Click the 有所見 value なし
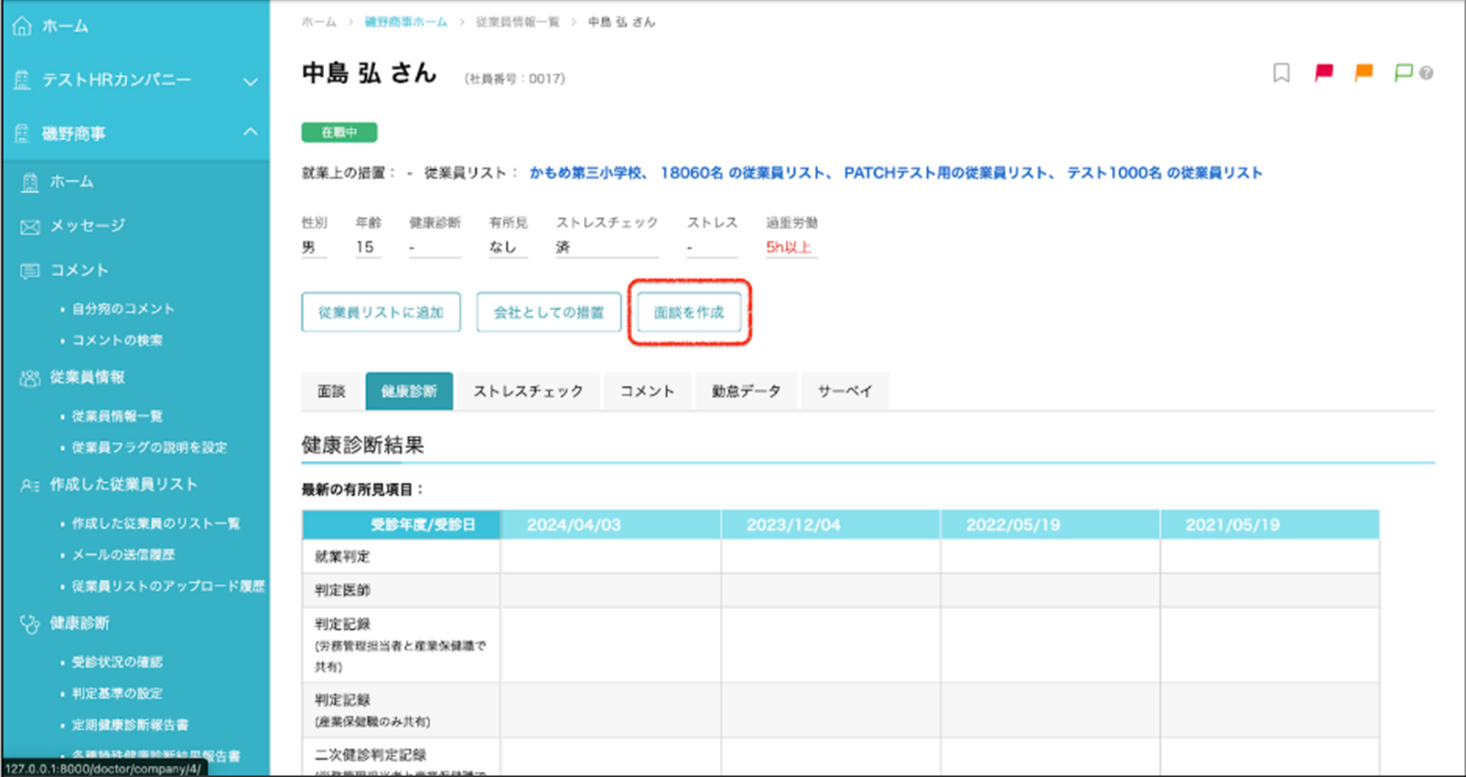 pyautogui.click(x=502, y=247)
